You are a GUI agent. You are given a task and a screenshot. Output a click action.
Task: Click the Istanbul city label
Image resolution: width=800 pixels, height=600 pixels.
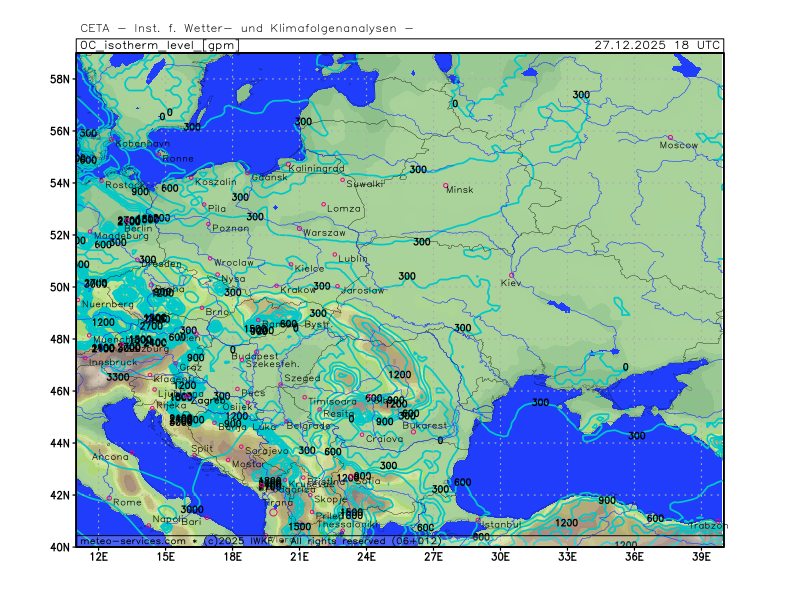pyautogui.click(x=500, y=523)
